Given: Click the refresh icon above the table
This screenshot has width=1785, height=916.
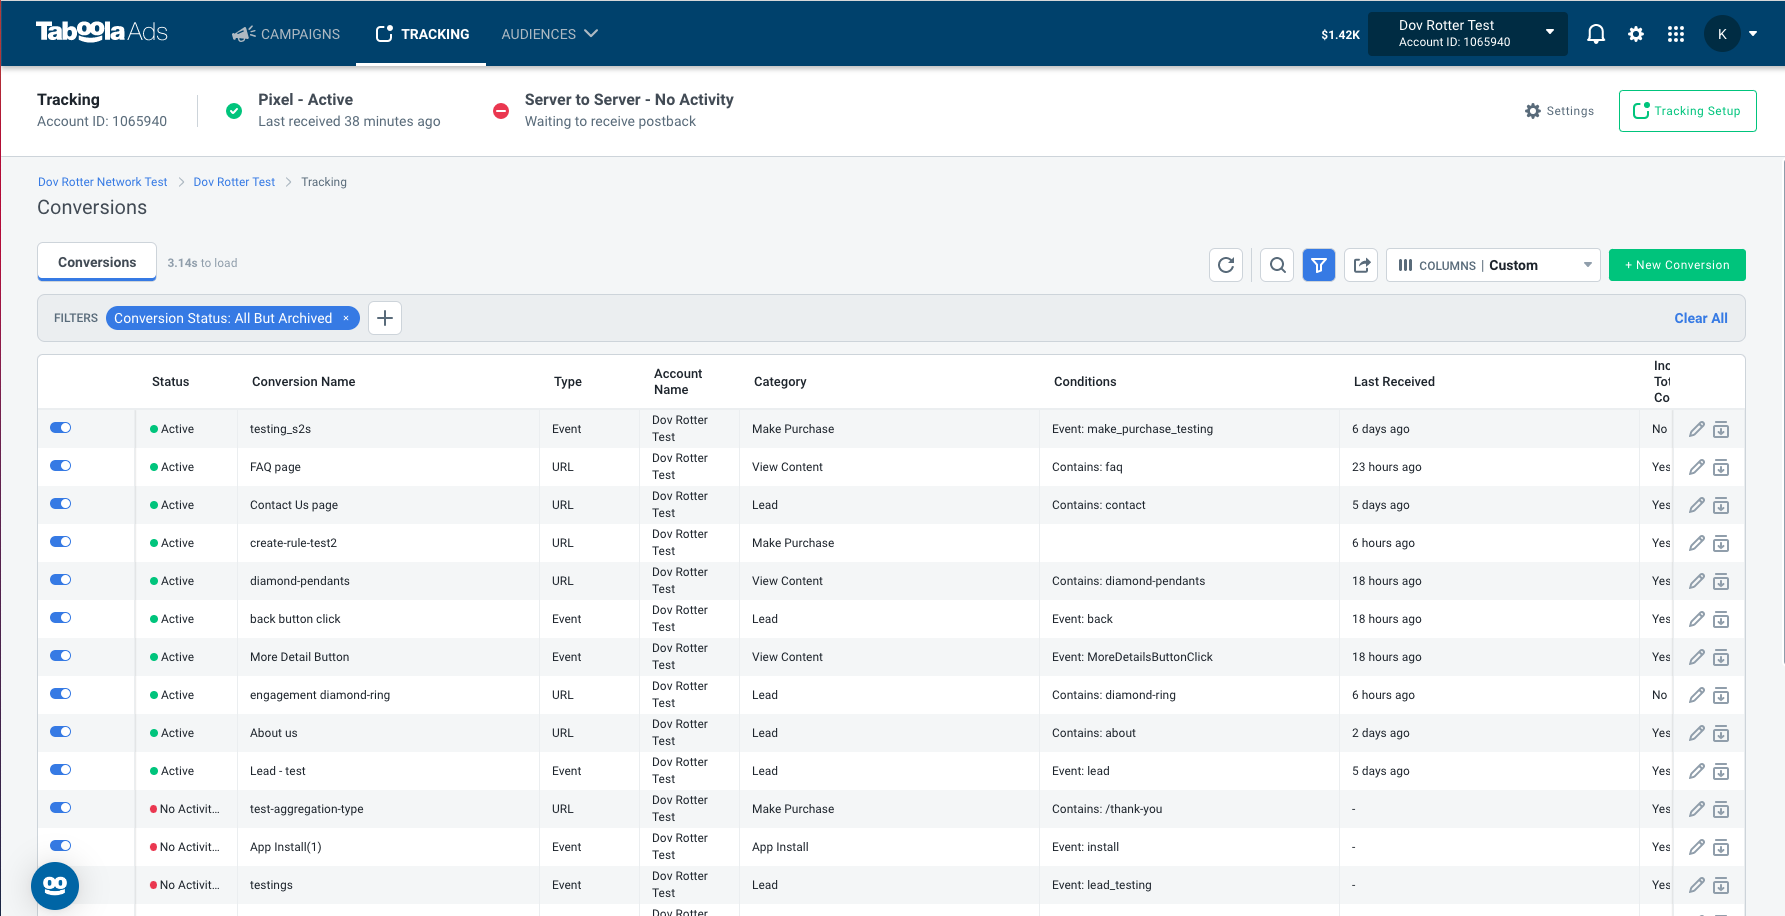Looking at the screenshot, I should [x=1226, y=265].
